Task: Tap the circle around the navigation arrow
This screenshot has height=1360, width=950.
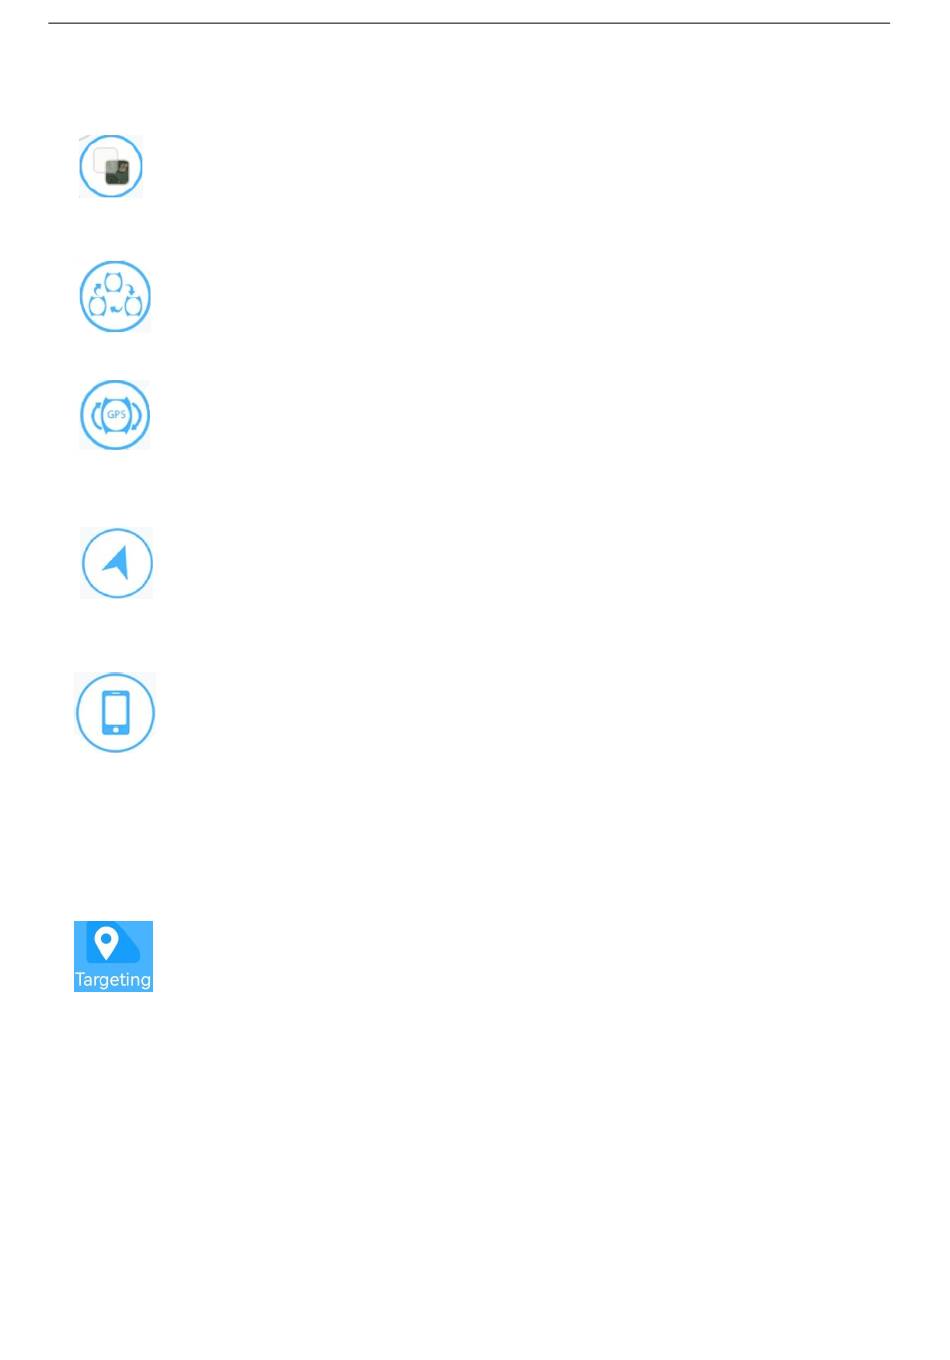Action: click(117, 563)
